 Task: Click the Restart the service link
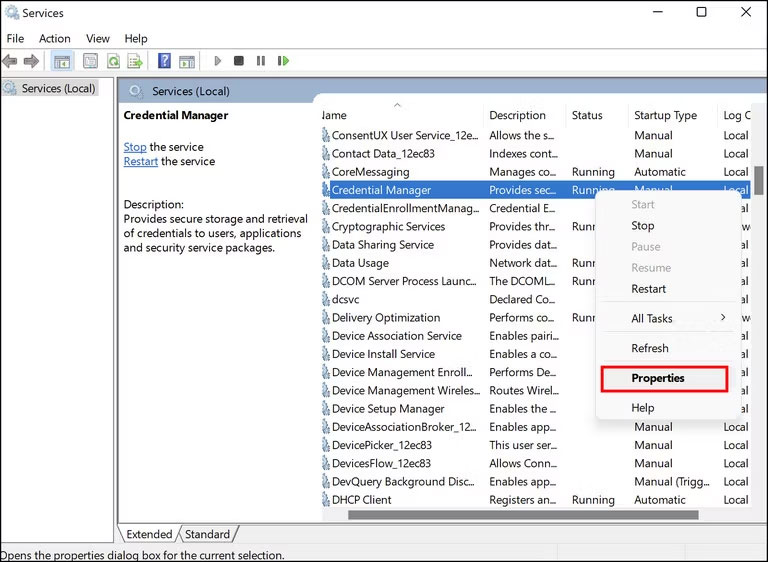[x=141, y=161]
